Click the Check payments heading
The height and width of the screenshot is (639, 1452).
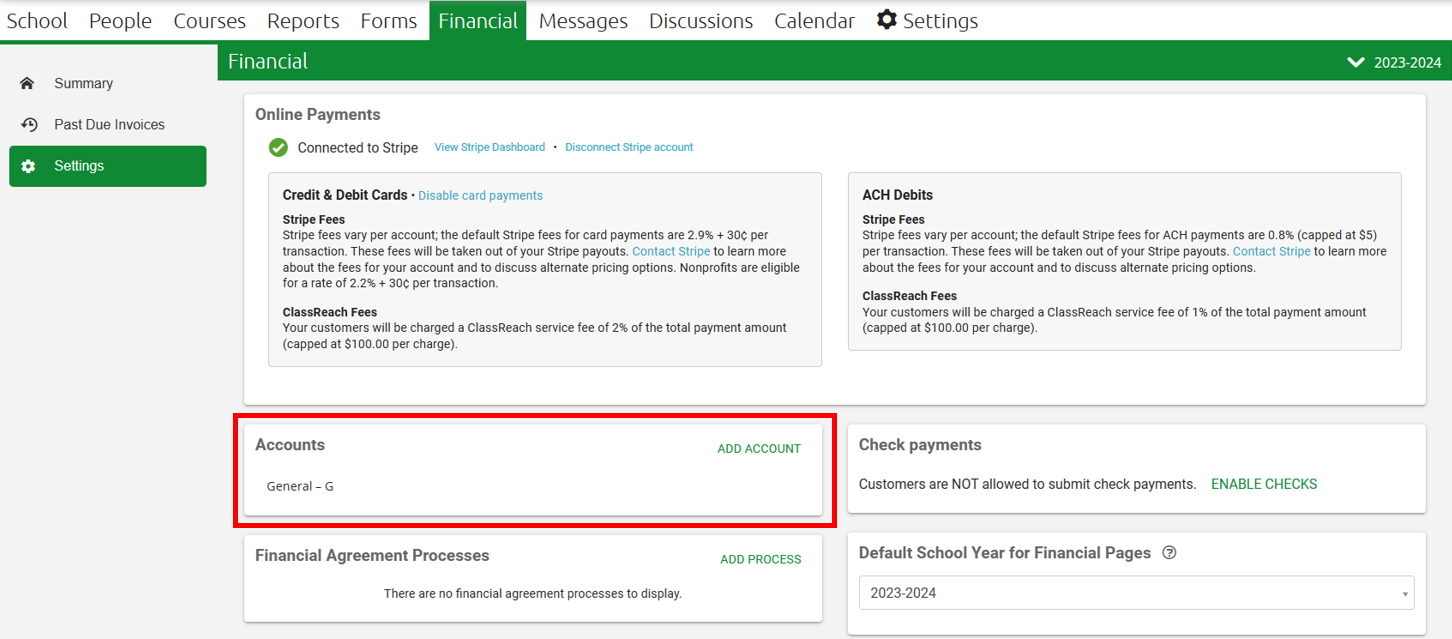[920, 445]
